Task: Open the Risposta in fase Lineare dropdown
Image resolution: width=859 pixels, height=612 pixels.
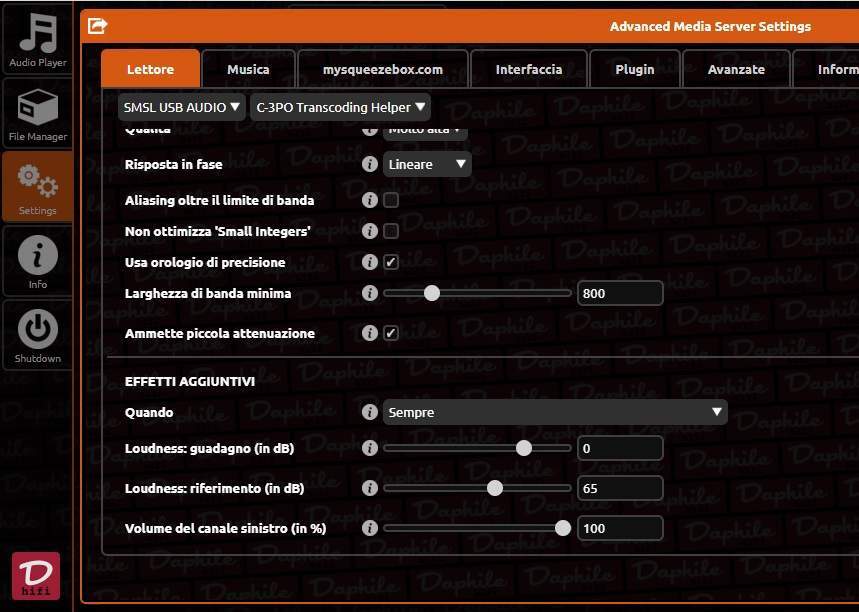Action: click(x=427, y=164)
